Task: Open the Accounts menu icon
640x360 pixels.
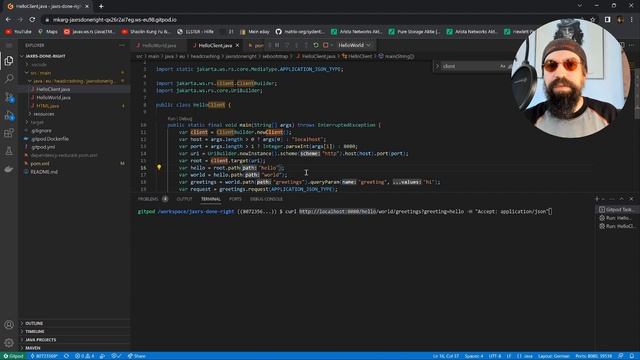Action: coord(9,325)
